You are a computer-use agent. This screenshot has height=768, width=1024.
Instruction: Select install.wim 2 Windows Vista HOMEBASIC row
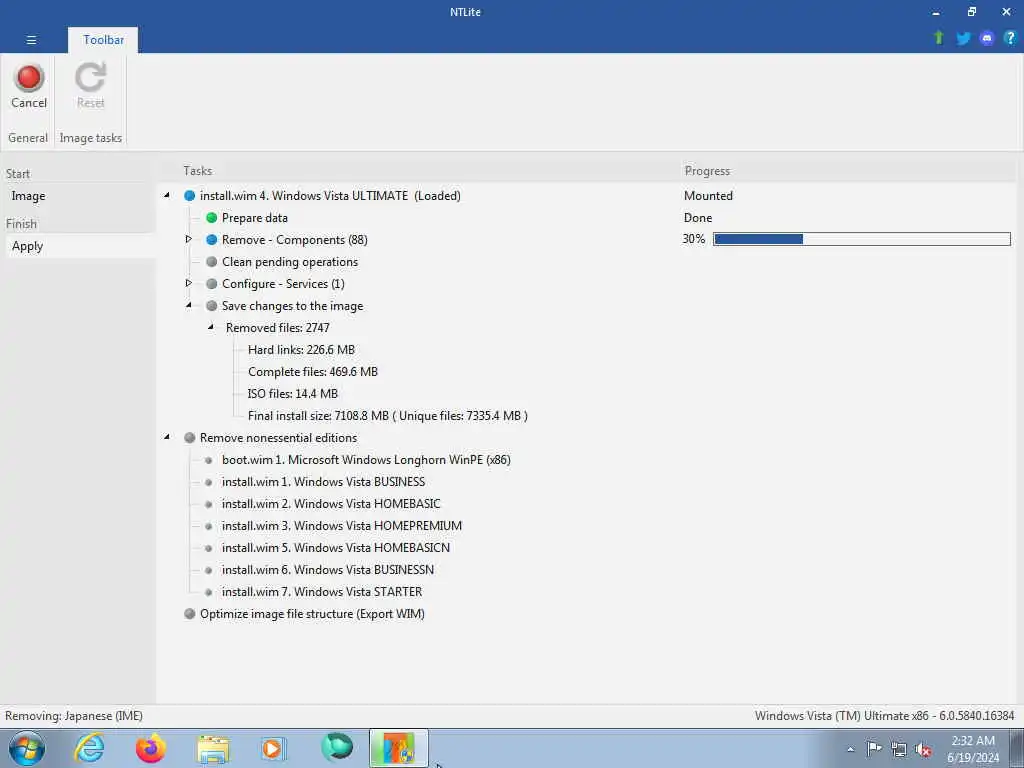coord(331,504)
